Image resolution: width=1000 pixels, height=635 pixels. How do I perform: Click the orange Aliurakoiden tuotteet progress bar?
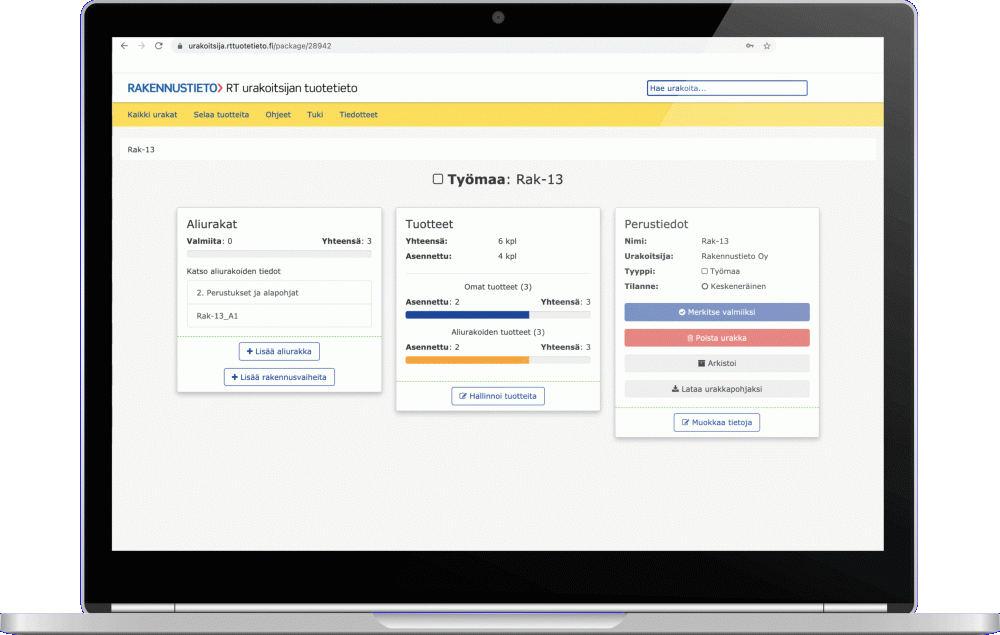tap(498, 360)
